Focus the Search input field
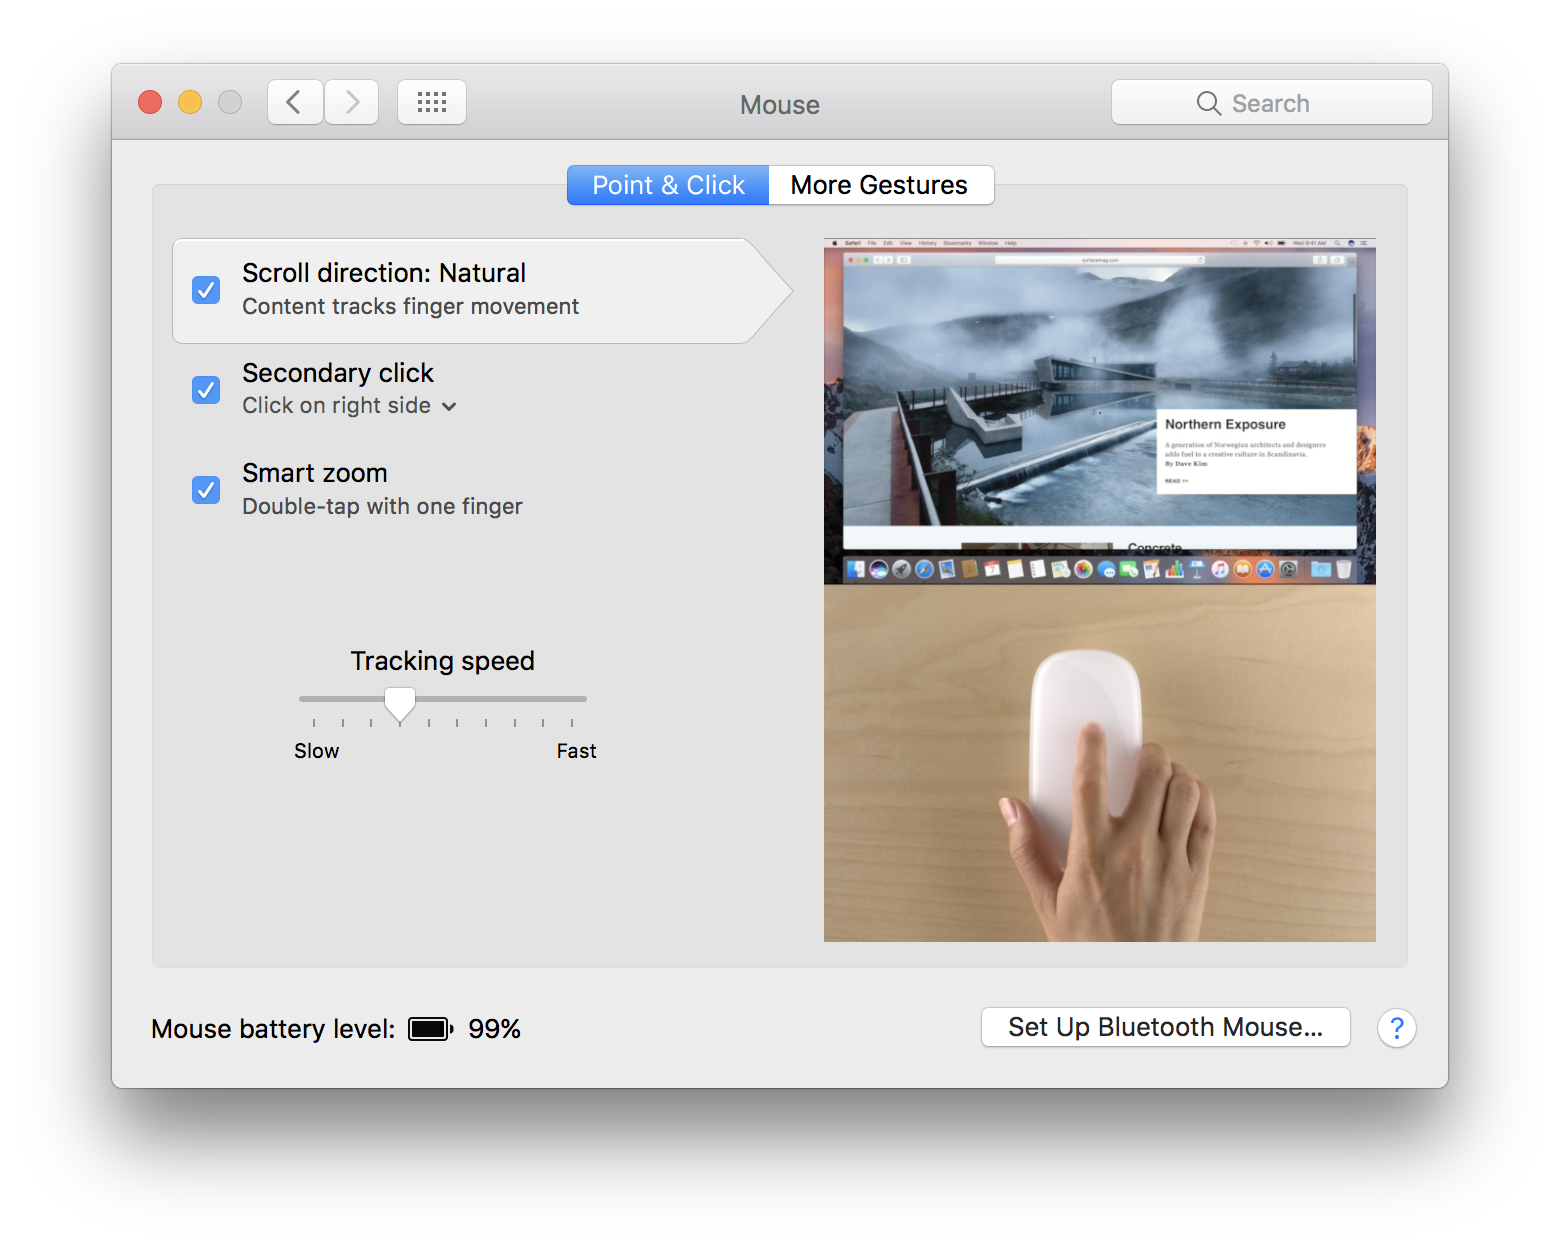The width and height of the screenshot is (1560, 1248). tap(1272, 102)
